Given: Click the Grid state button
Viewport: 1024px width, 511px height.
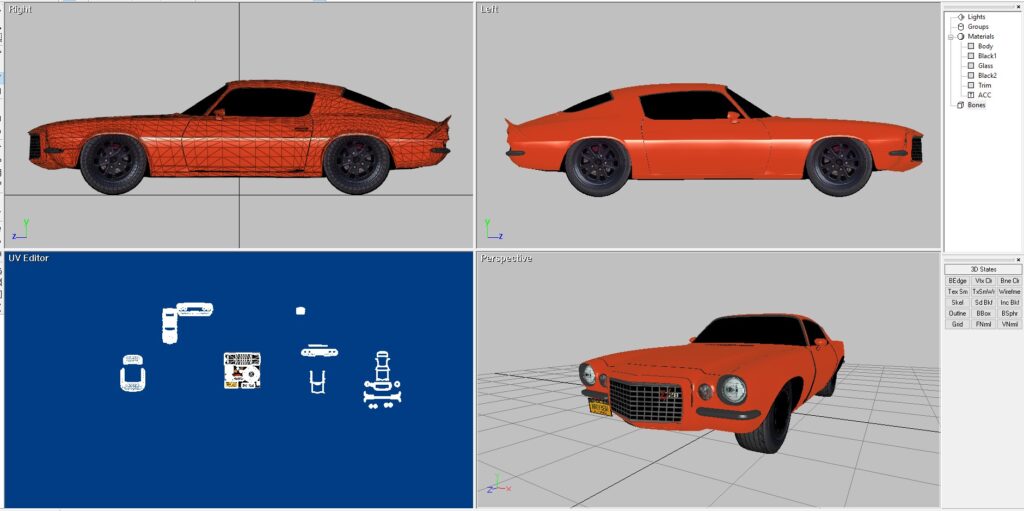Looking at the screenshot, I should point(957,324).
